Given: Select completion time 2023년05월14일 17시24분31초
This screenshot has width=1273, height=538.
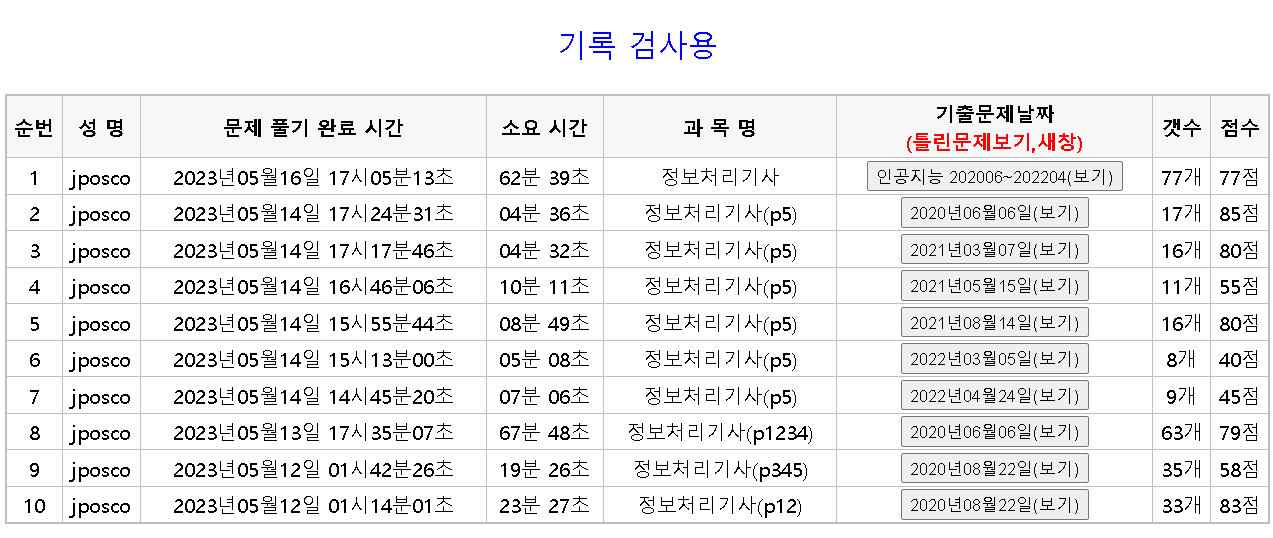Looking at the screenshot, I should pyautogui.click(x=313, y=214).
